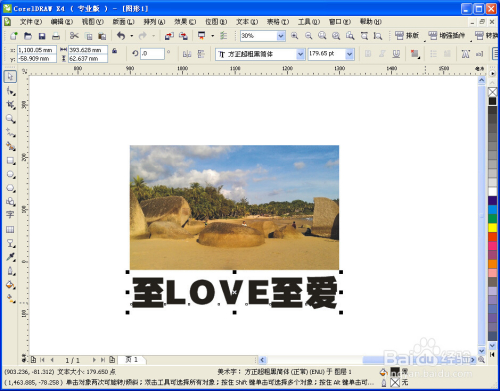Select the Eyedropper tool in toolbox
The width and height of the screenshot is (500, 391).
click(x=10, y=257)
